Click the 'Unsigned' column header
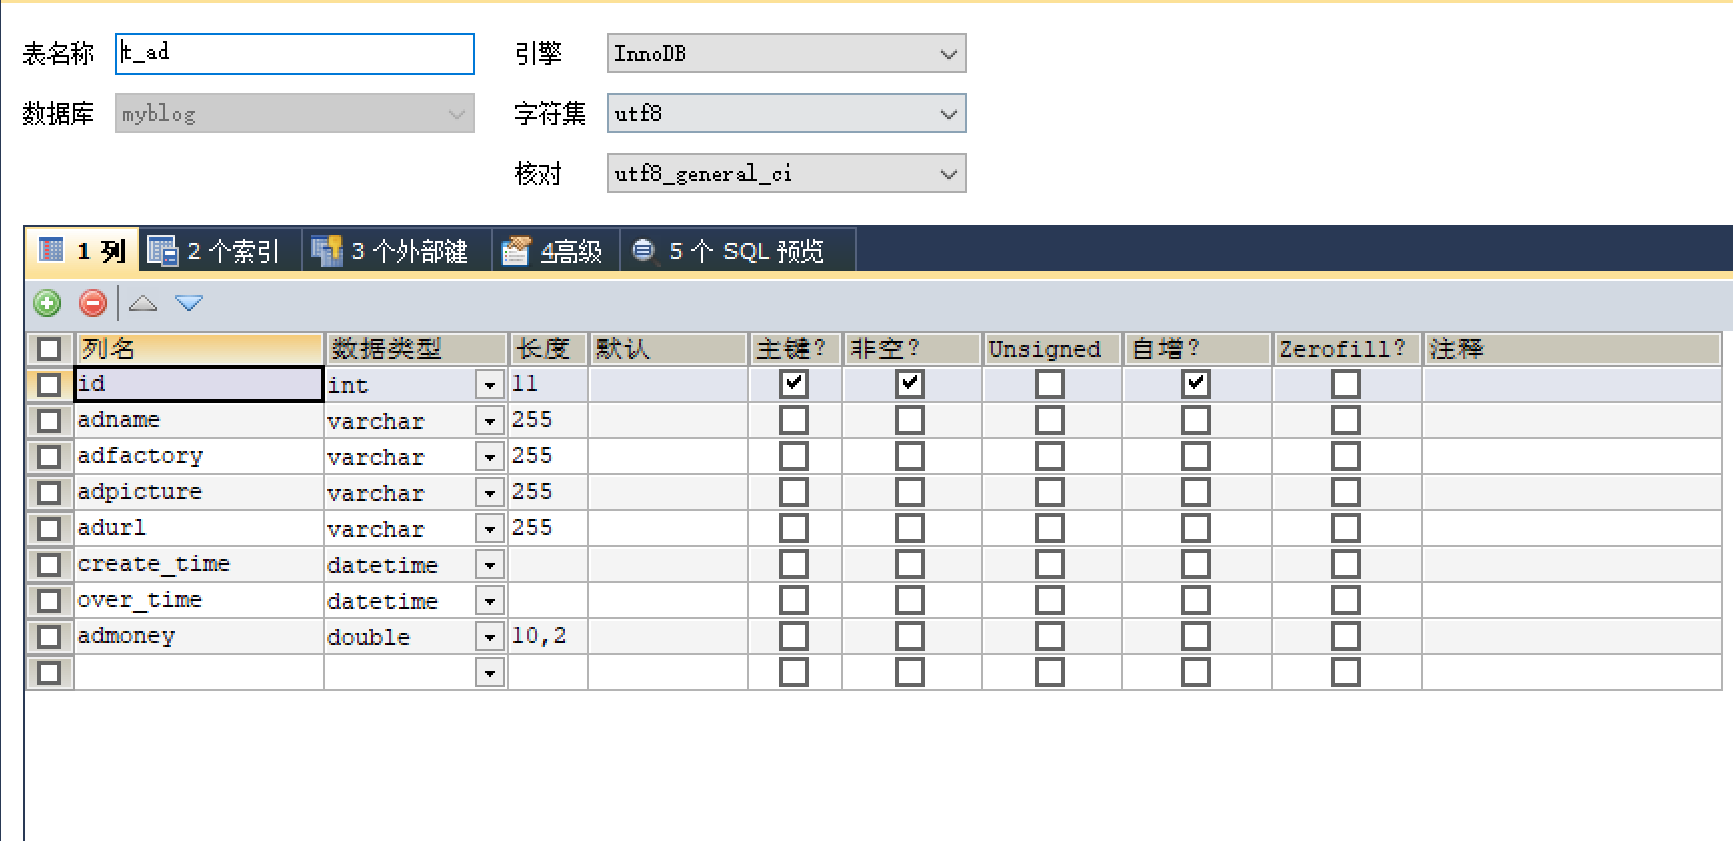This screenshot has width=1733, height=841. [1052, 349]
